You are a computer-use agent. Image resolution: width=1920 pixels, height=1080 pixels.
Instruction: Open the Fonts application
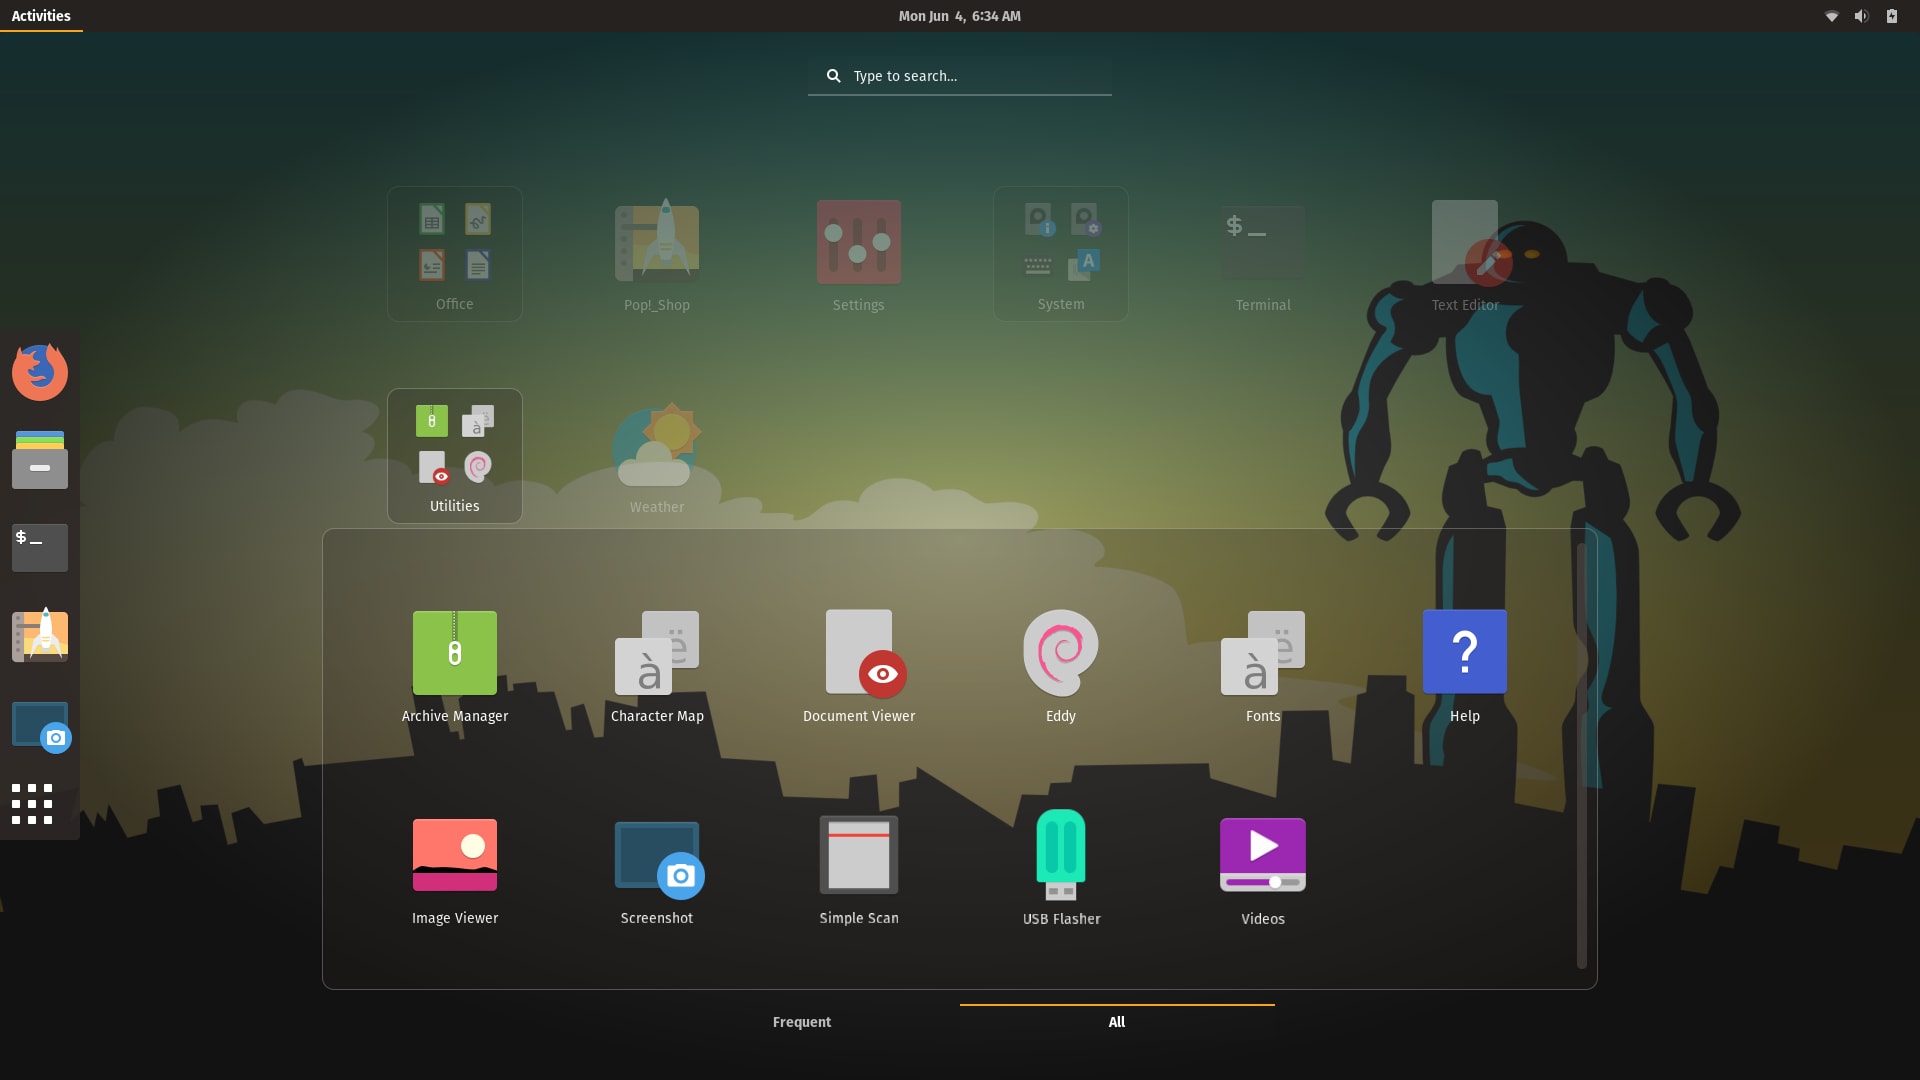(1262, 653)
